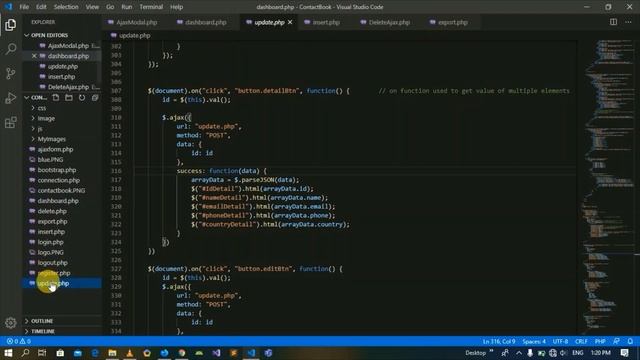Open Windows Action Center notifications

point(624,353)
